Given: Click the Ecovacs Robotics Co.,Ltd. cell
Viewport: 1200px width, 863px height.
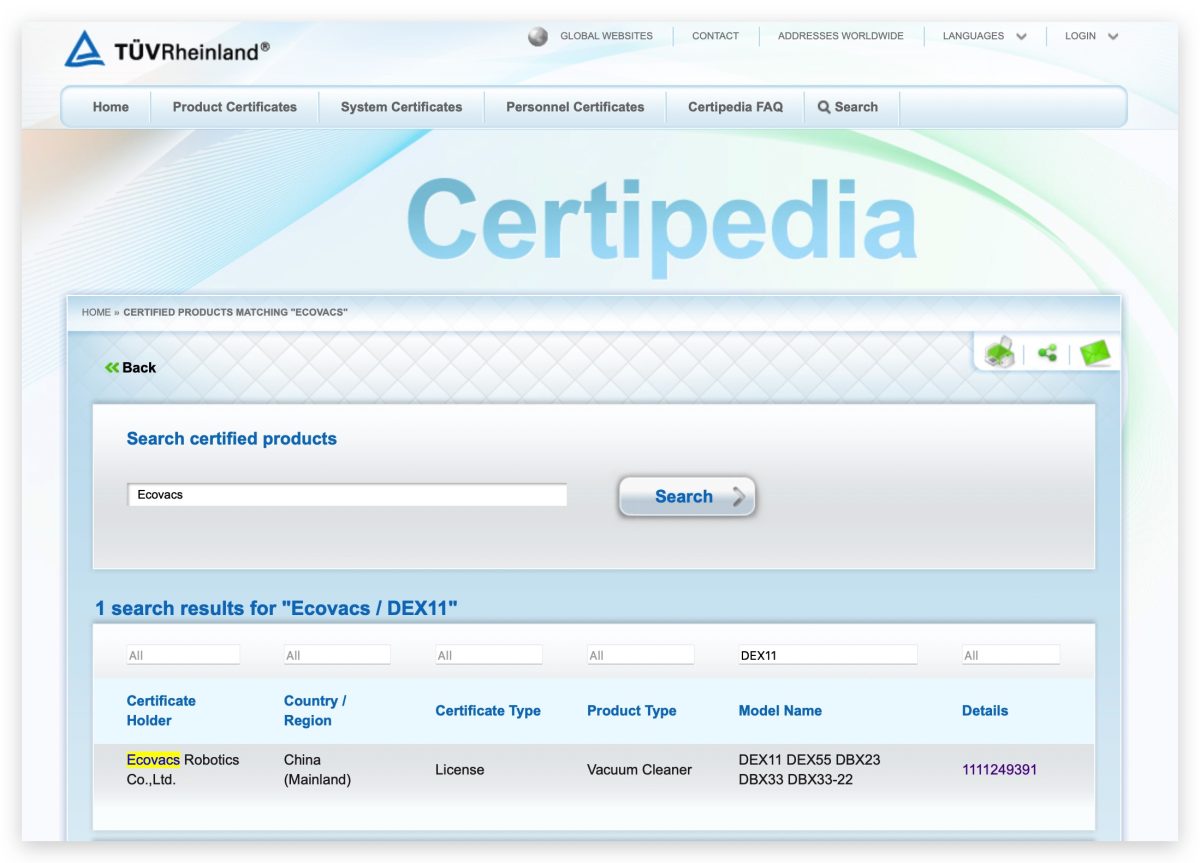Looking at the screenshot, I should click(x=183, y=770).
